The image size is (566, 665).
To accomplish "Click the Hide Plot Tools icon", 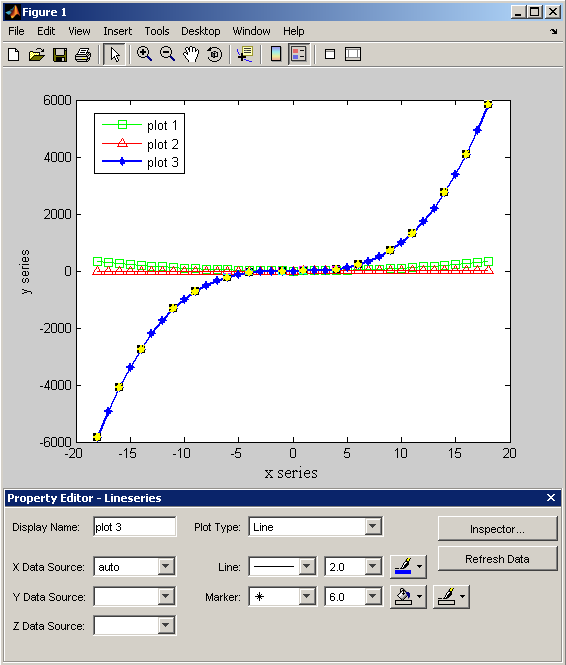I will pos(330,54).
